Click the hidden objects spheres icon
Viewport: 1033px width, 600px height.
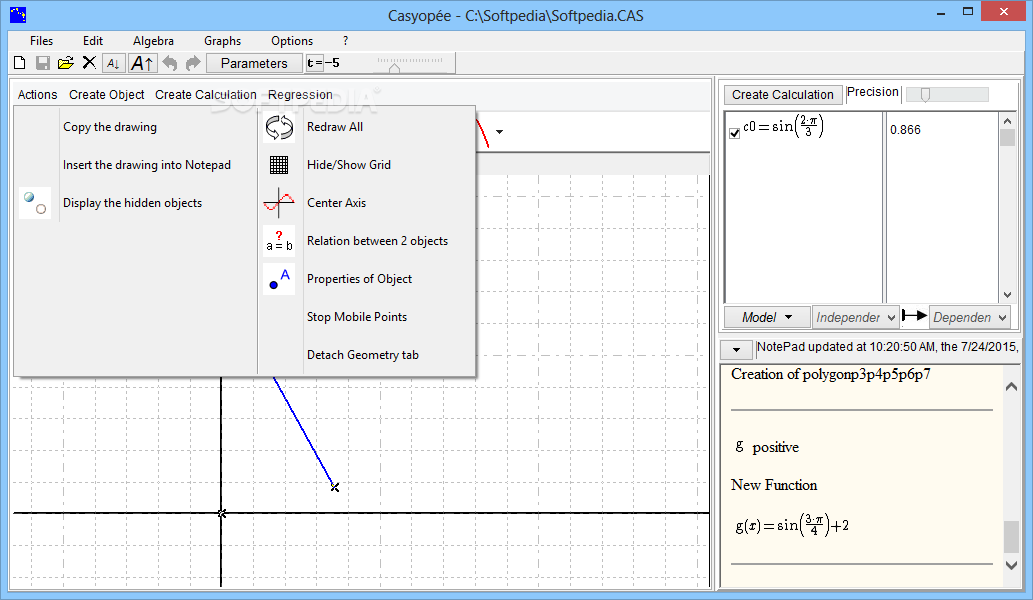[x=35, y=203]
